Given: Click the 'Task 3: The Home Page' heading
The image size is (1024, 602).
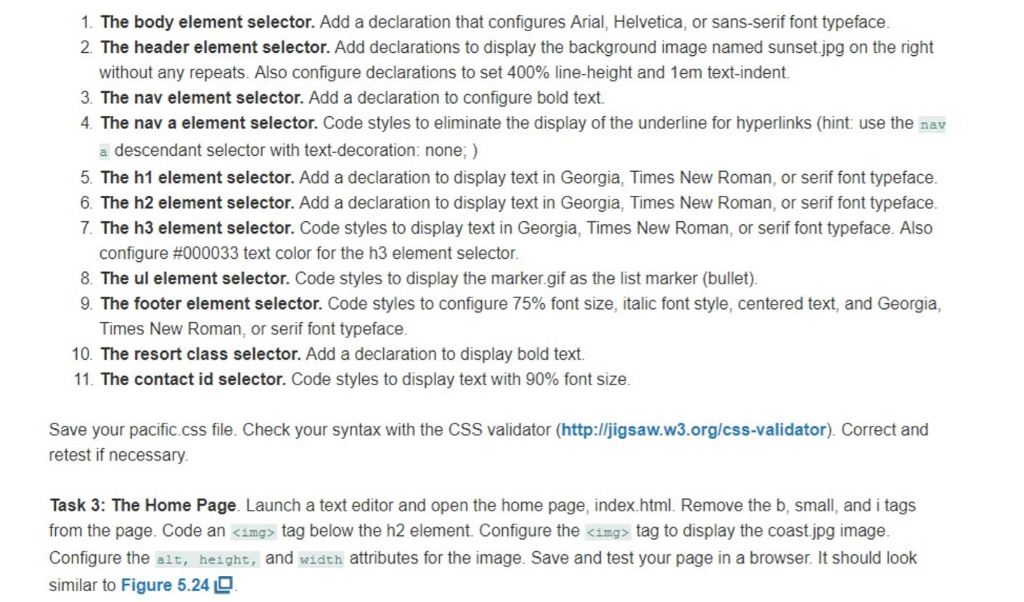Looking at the screenshot, I should [143, 506].
